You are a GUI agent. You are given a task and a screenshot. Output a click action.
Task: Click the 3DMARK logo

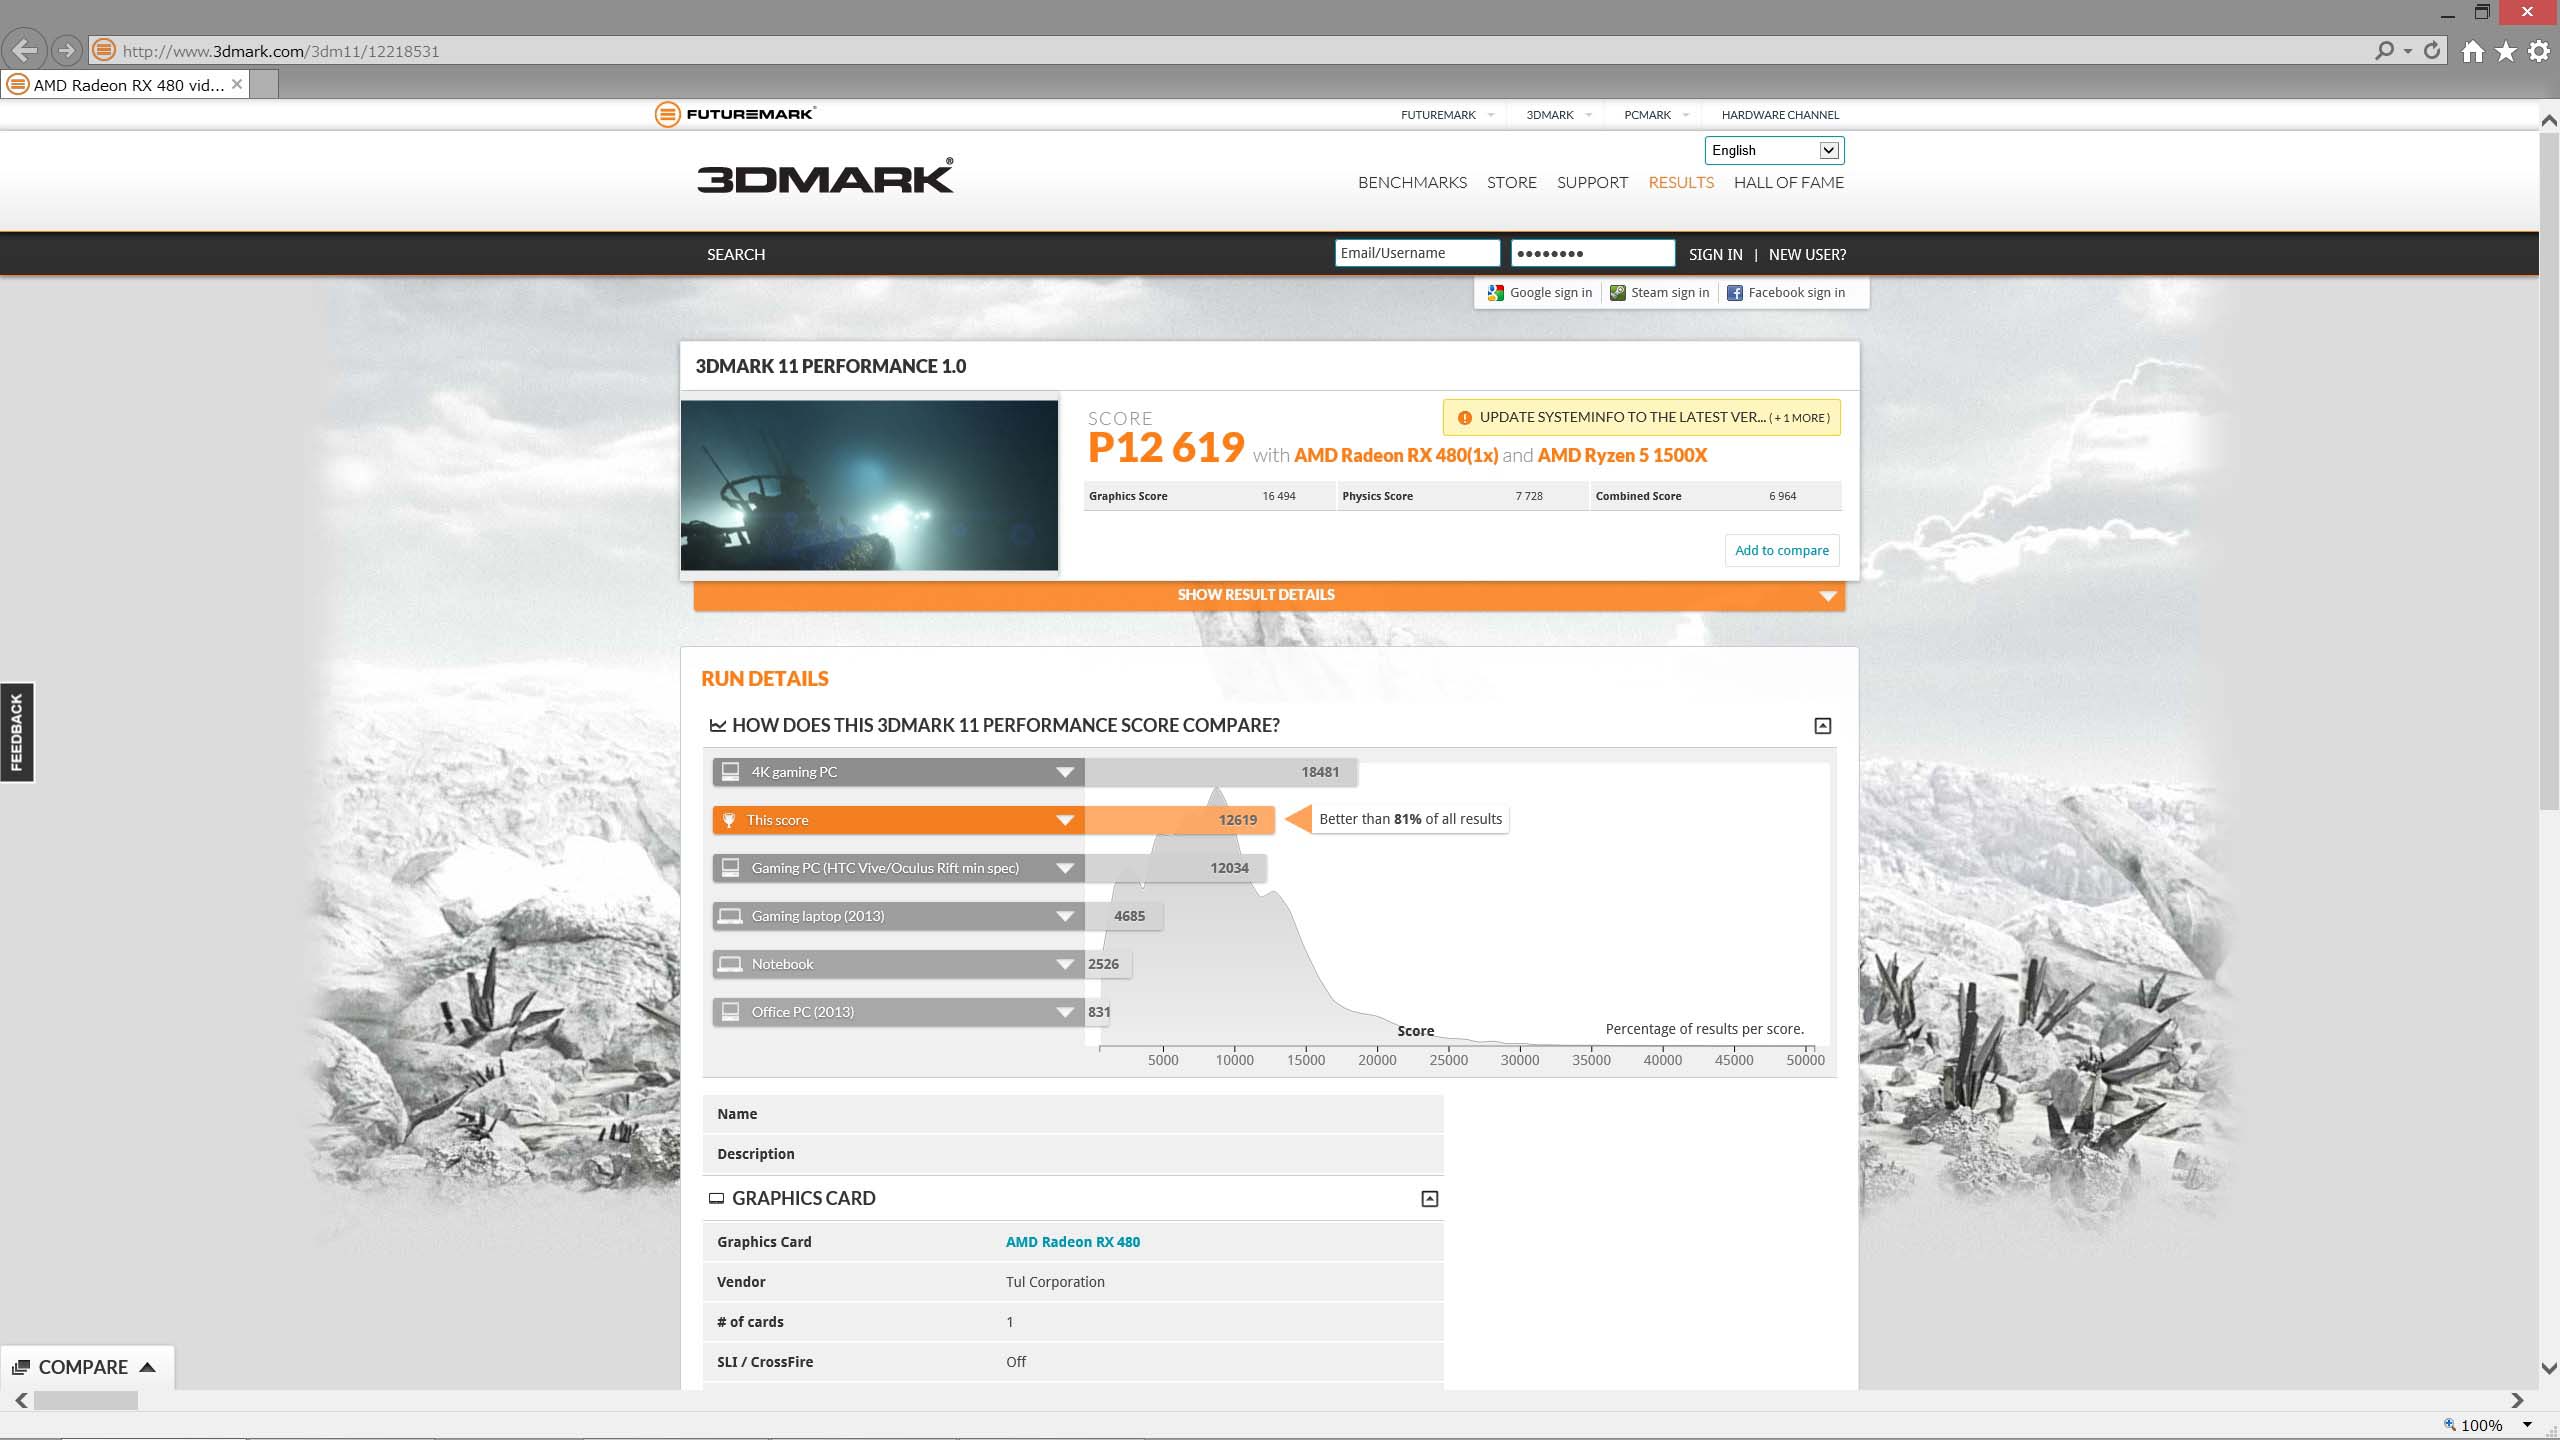coord(825,176)
